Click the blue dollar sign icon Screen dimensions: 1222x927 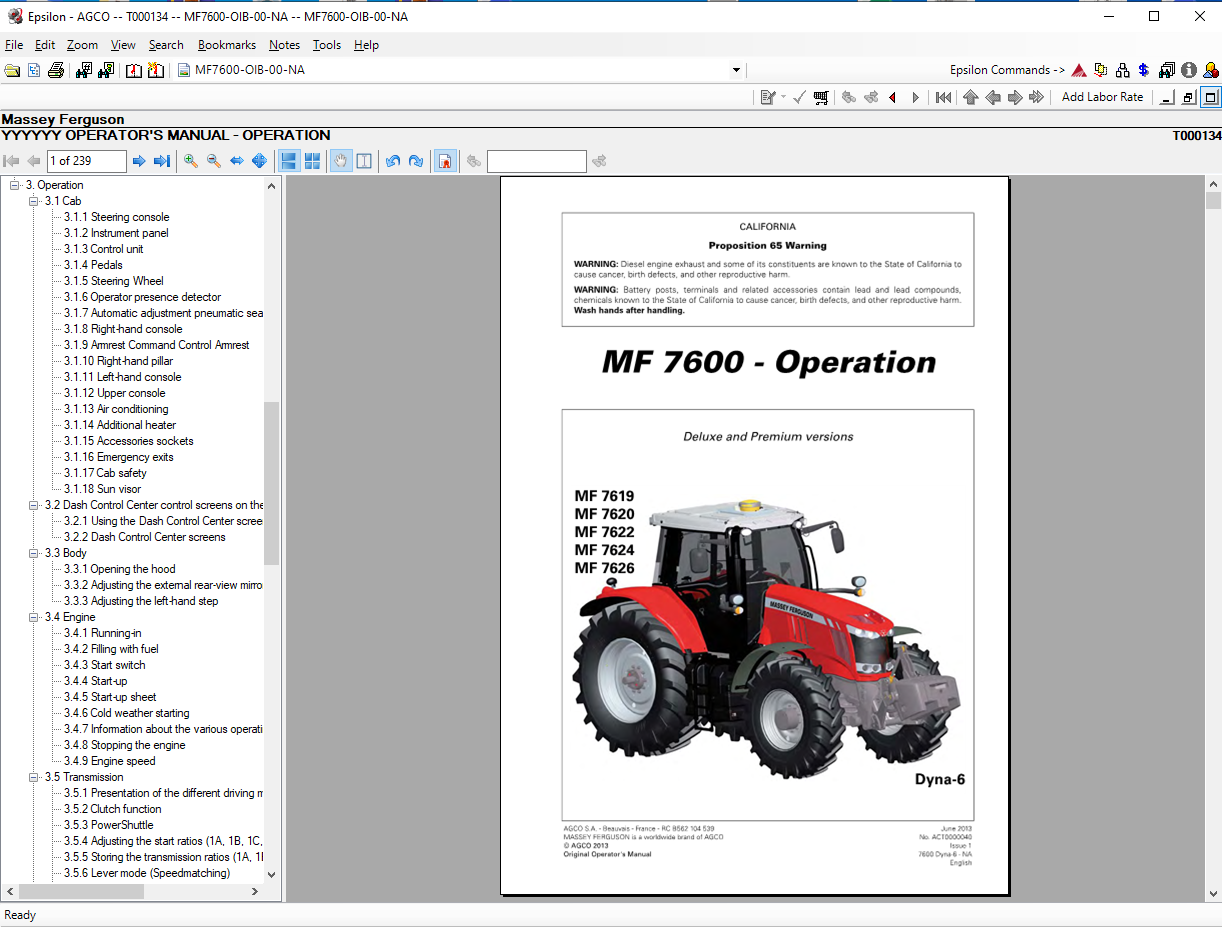pos(1144,70)
